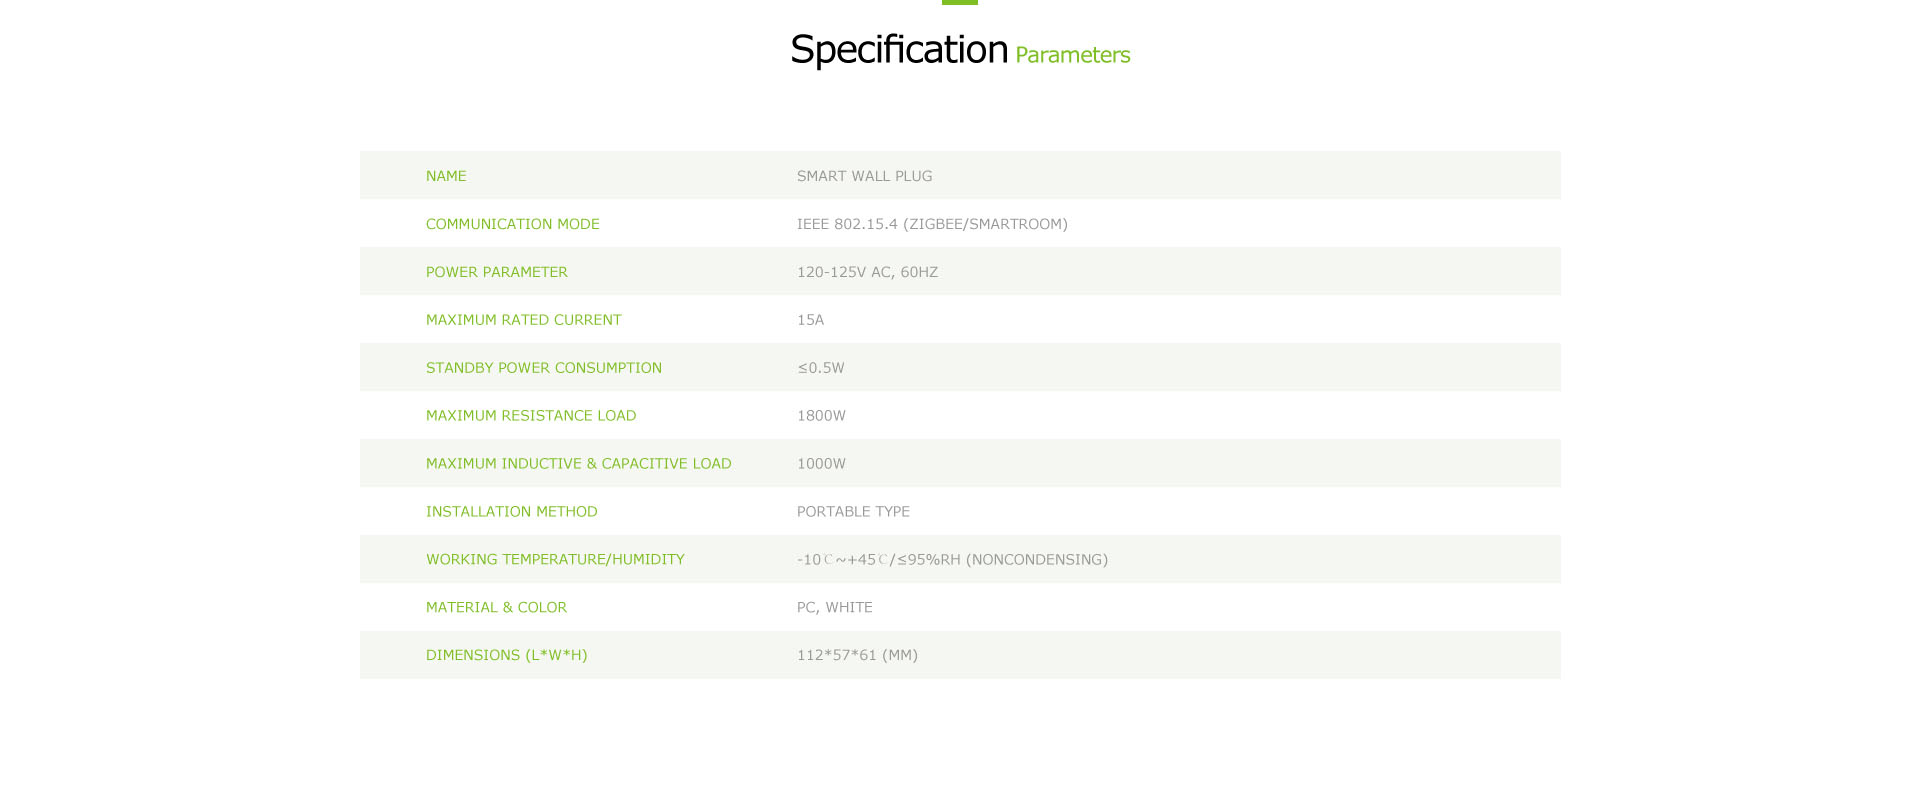Click the IEEE 802.15.4 value text

[x=932, y=224]
